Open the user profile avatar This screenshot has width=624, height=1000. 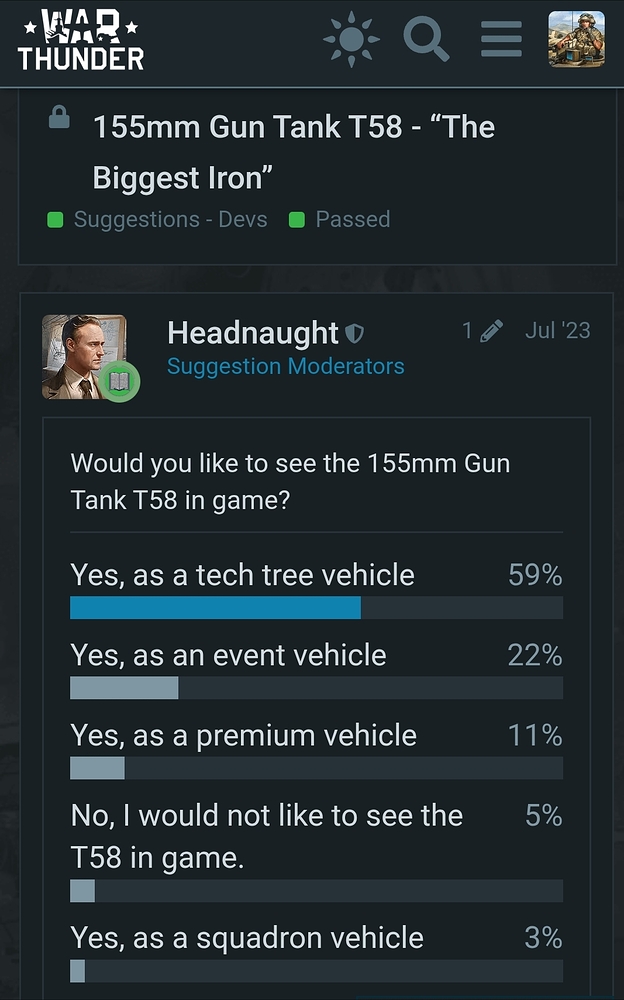coord(577,39)
